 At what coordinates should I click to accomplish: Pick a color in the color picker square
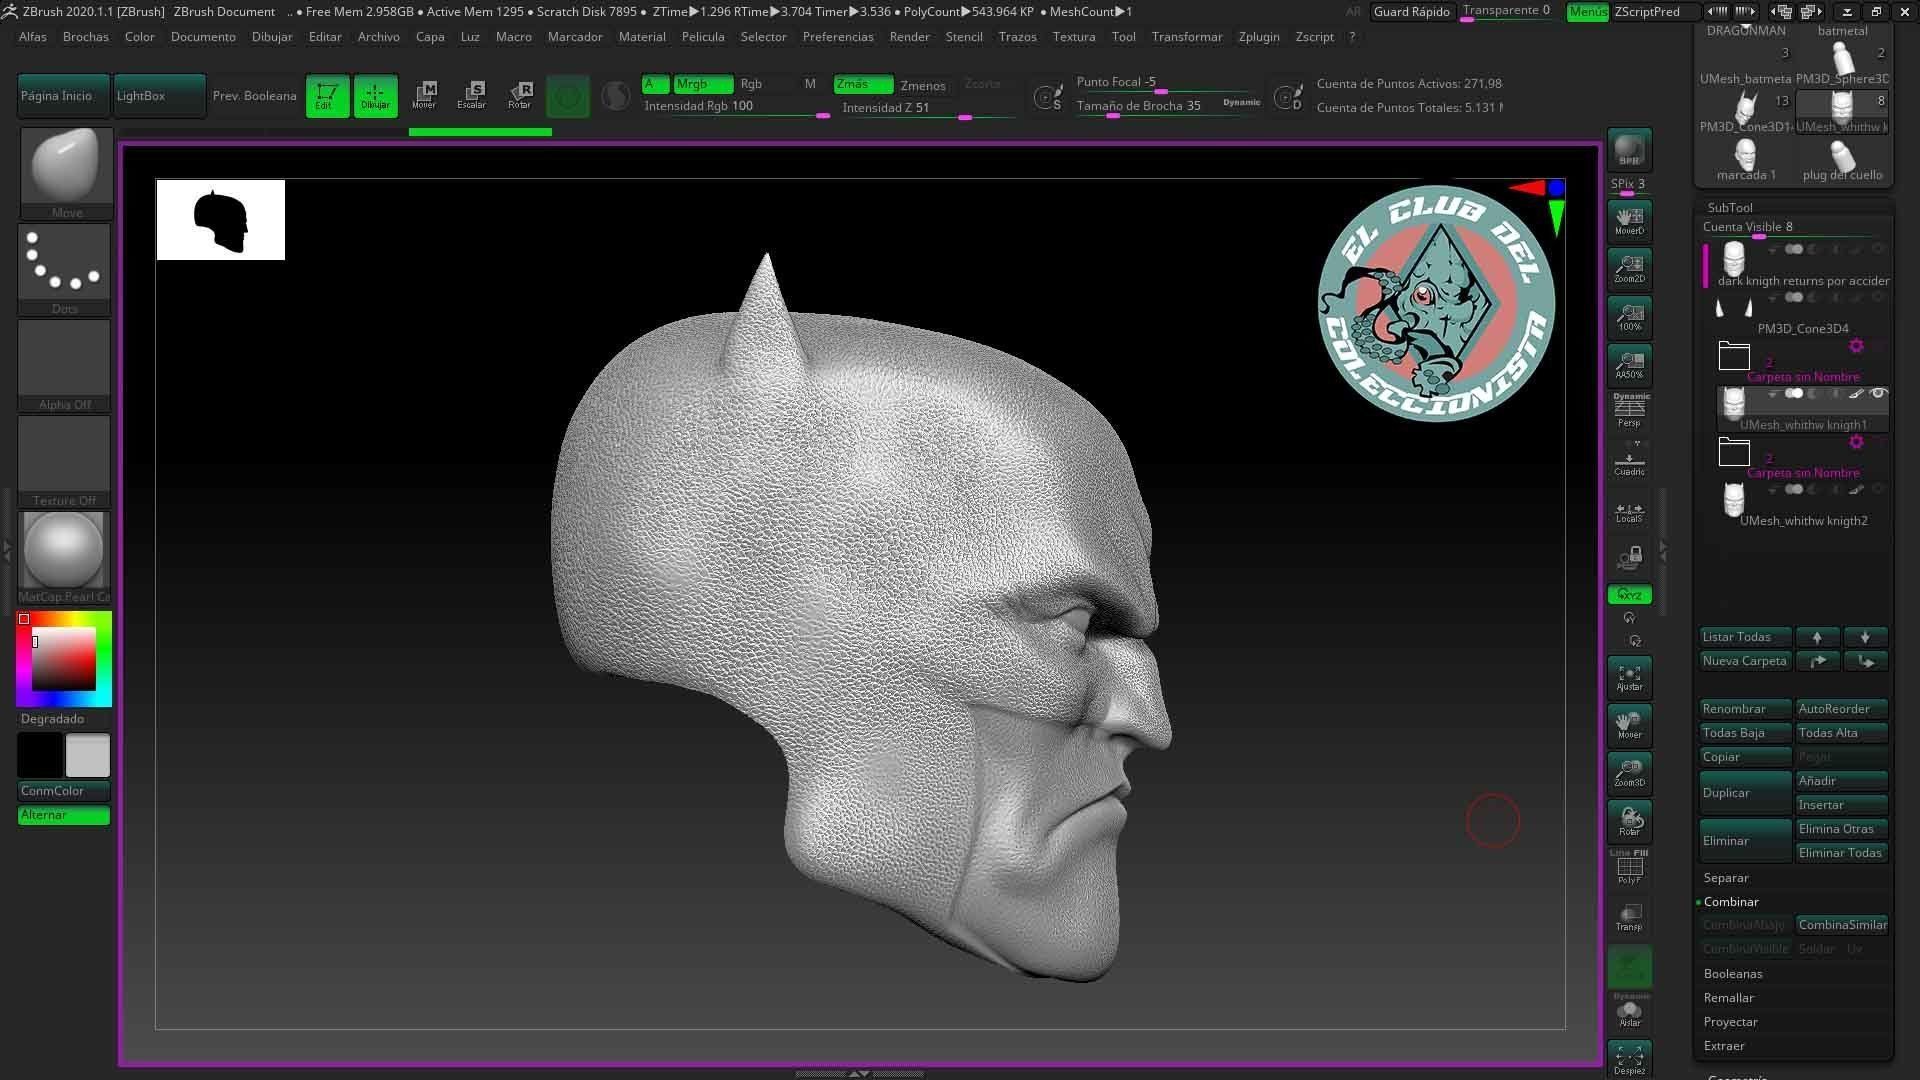[x=64, y=659]
